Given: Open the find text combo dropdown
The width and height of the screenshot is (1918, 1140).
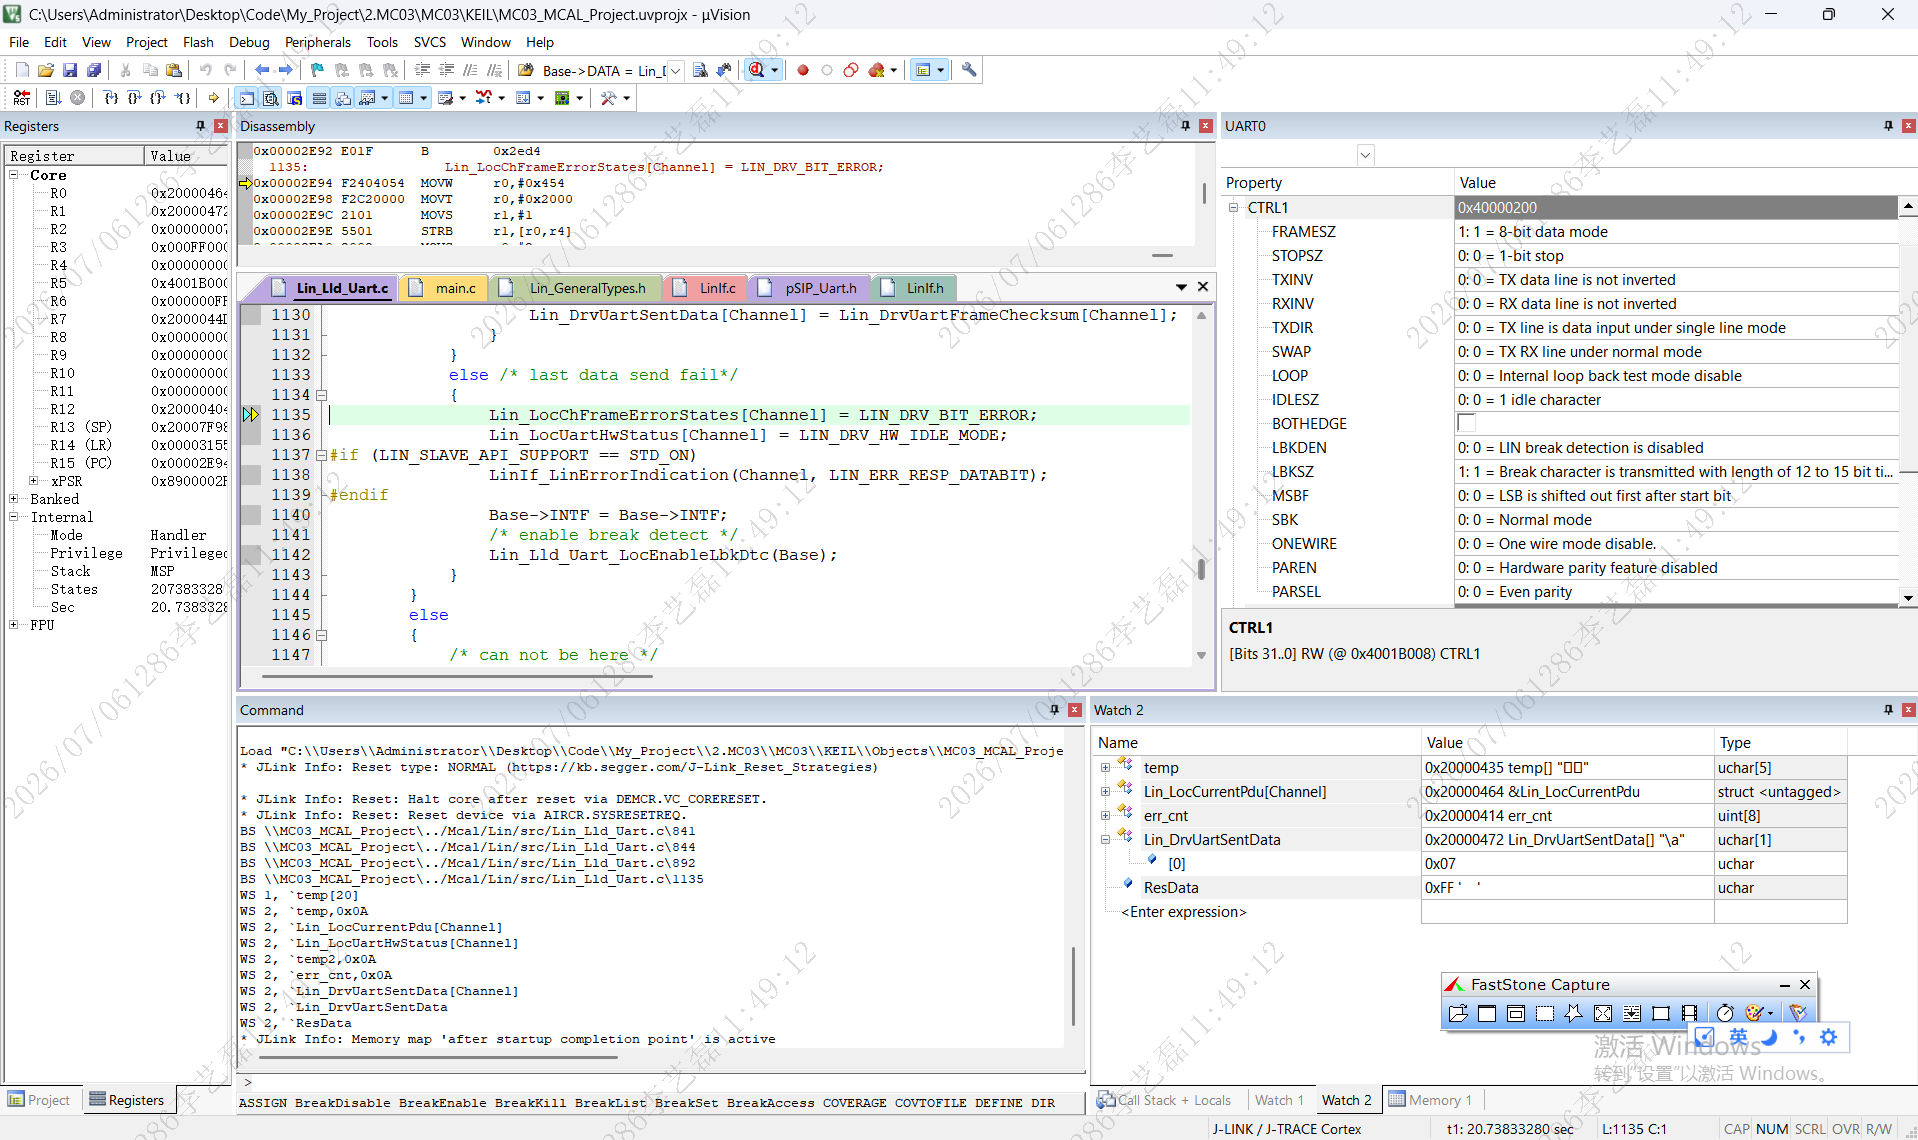Looking at the screenshot, I should click(x=676, y=70).
